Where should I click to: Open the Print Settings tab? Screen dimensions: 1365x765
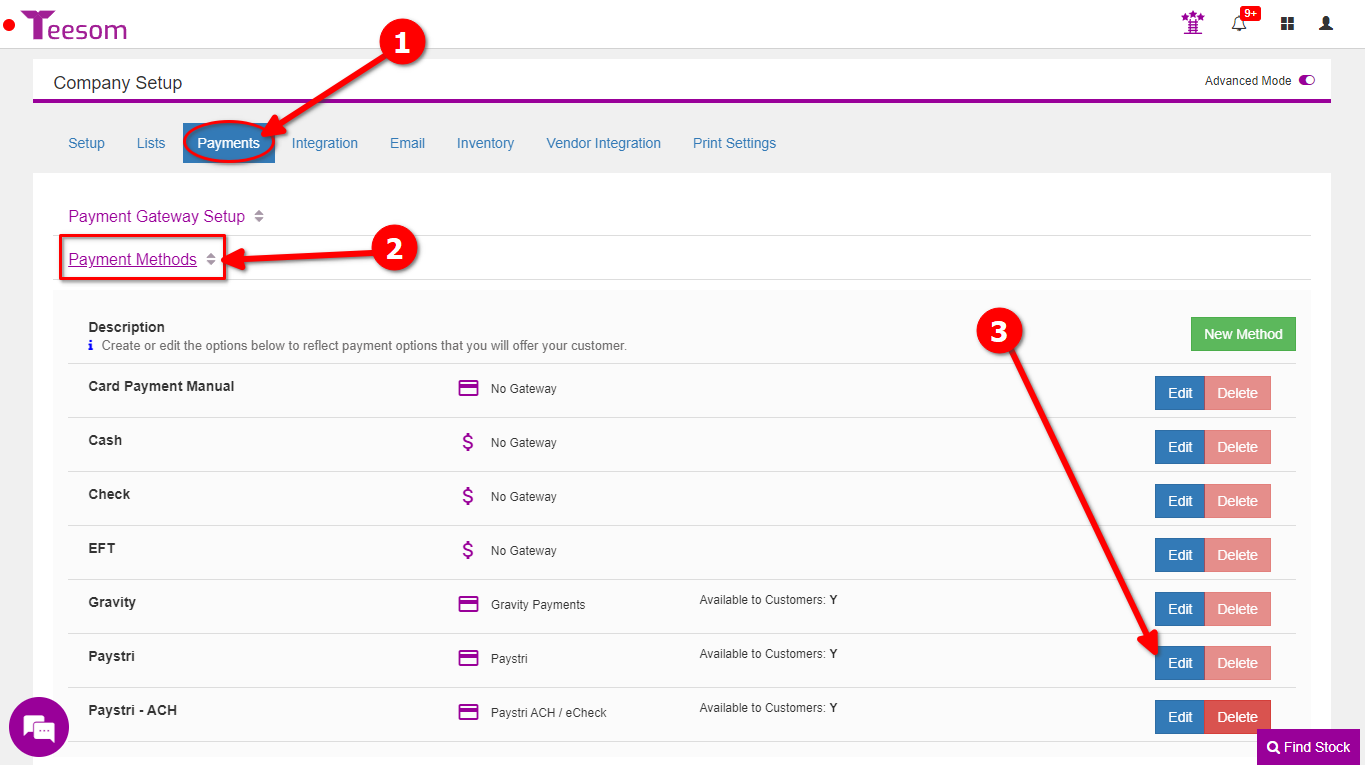[734, 143]
